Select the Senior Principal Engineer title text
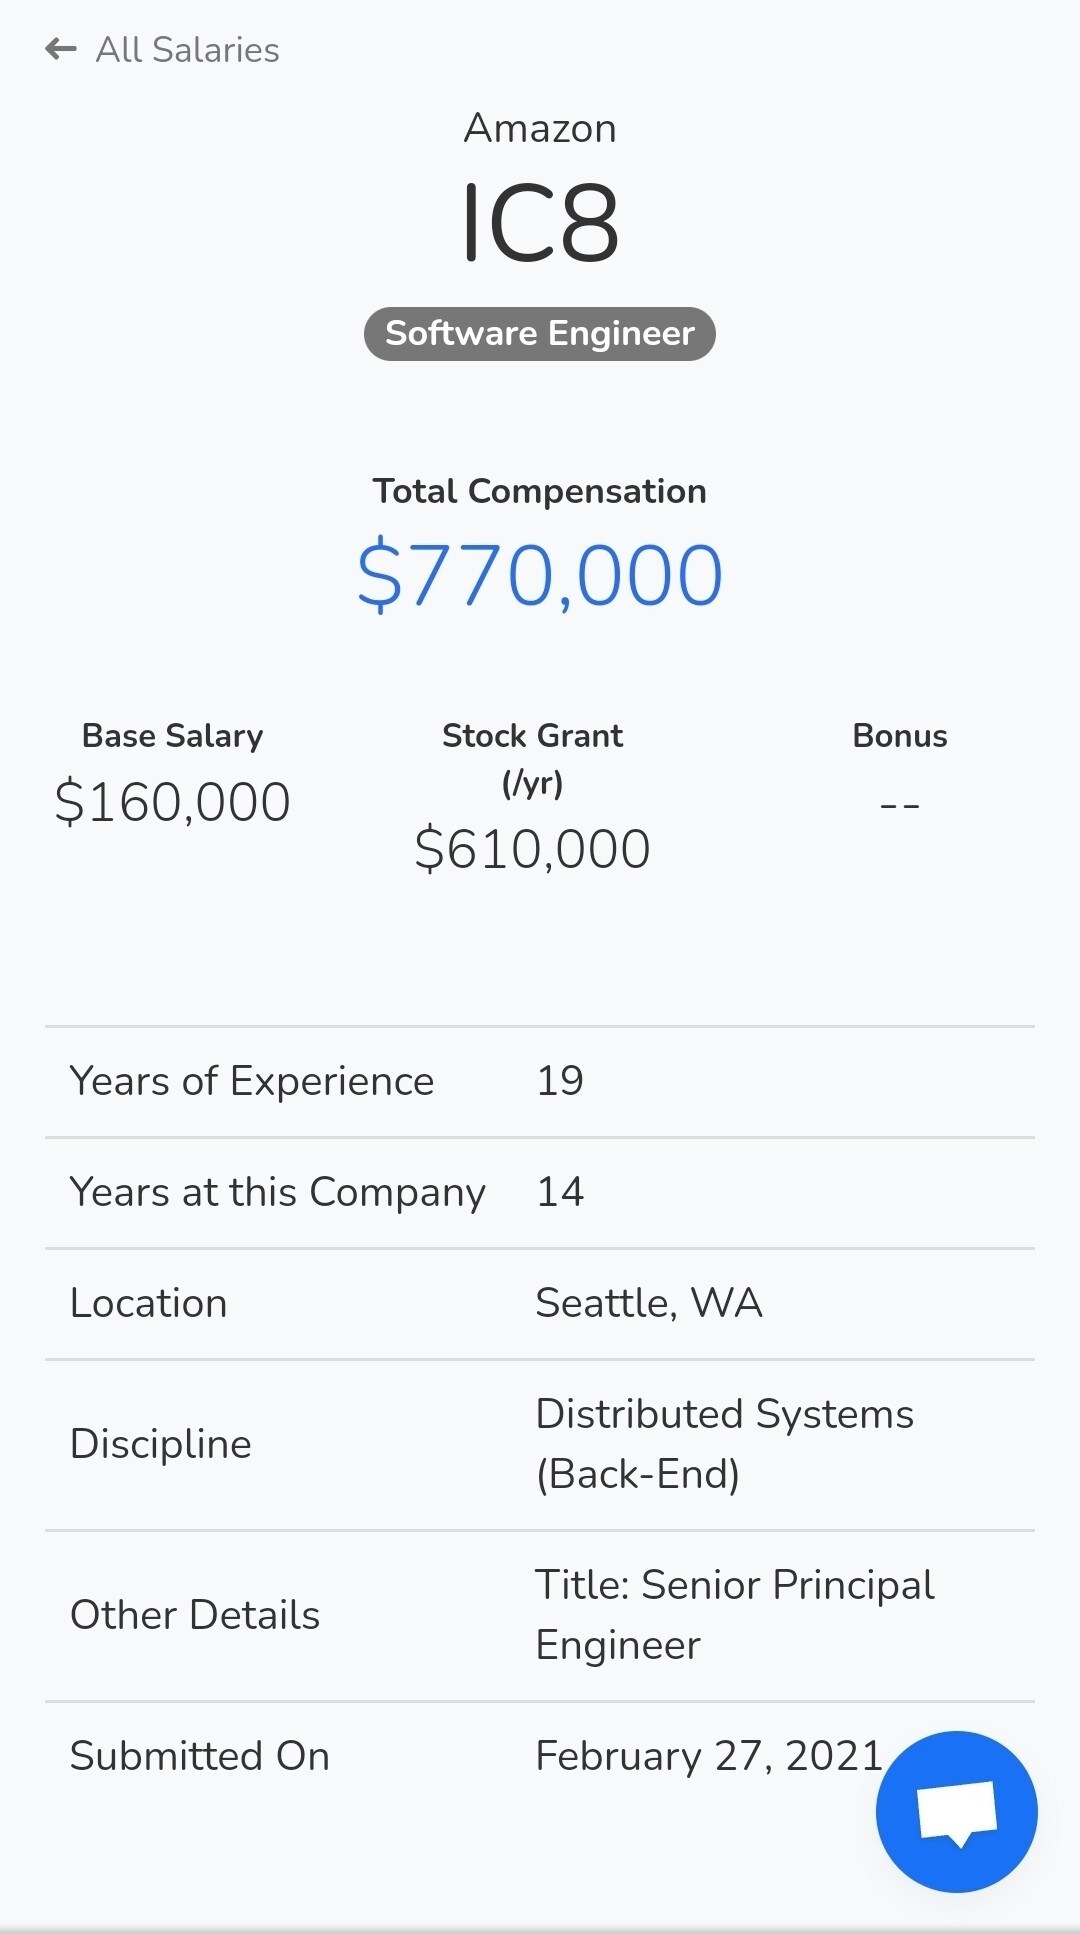The image size is (1080, 1934). (735, 1615)
